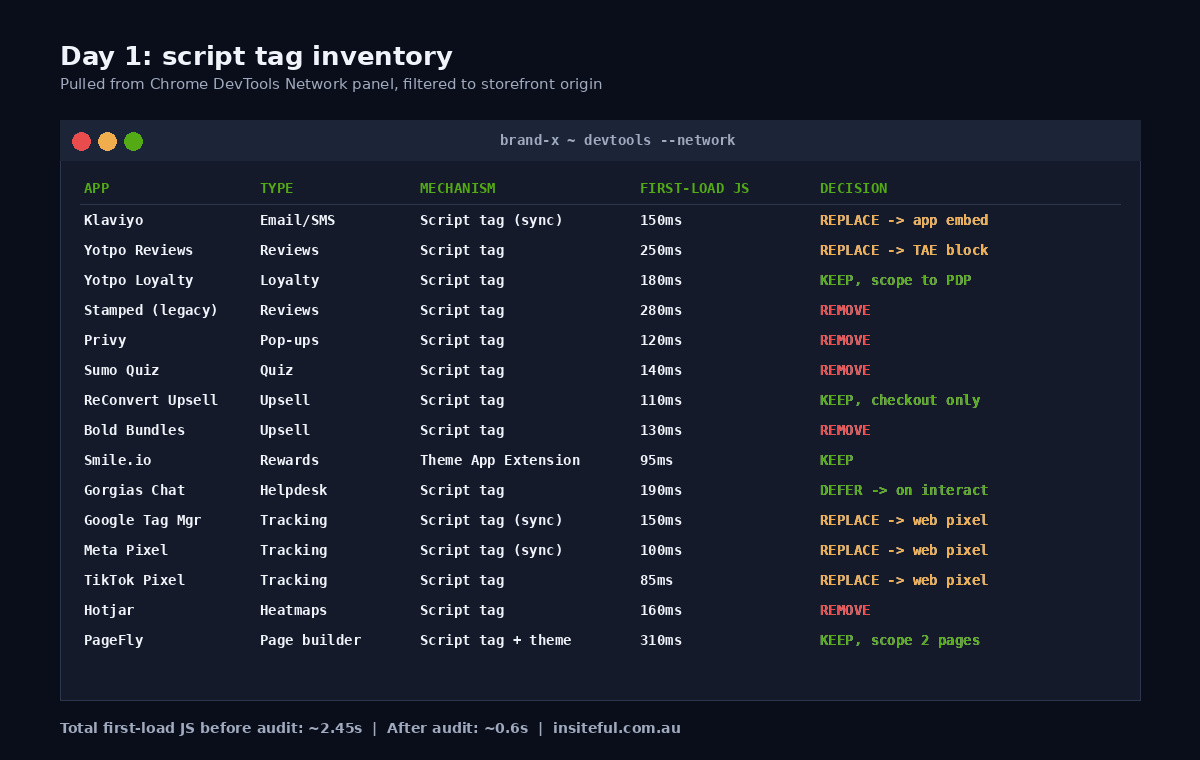Viewport: 1200px width, 760px height.
Task: Click the 85ms load time value
Action: click(657, 580)
